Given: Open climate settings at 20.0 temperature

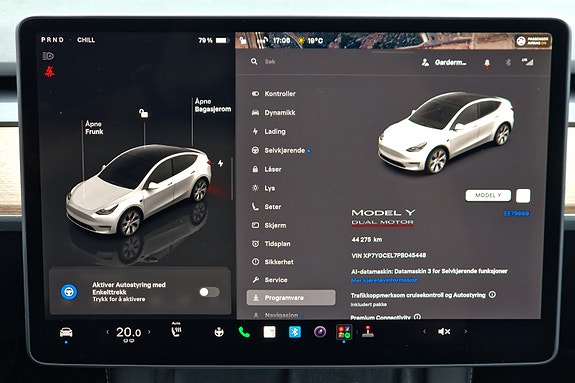Looking at the screenshot, I should tap(128, 332).
